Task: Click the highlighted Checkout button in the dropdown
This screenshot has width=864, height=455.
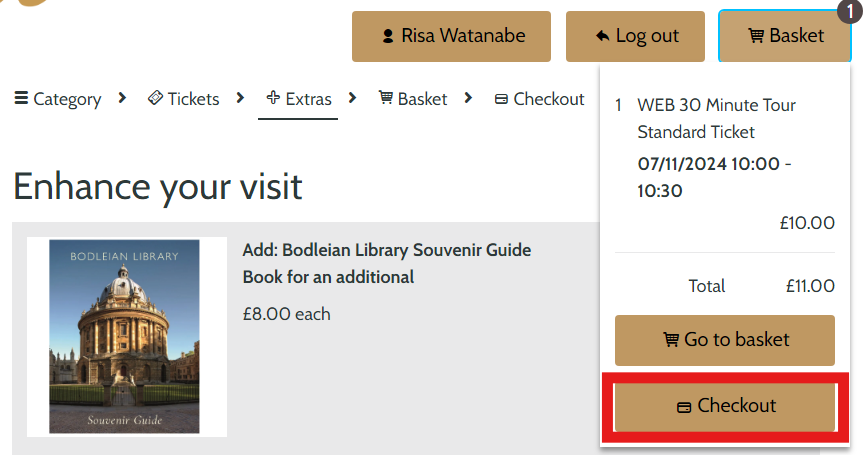Action: [x=725, y=407]
